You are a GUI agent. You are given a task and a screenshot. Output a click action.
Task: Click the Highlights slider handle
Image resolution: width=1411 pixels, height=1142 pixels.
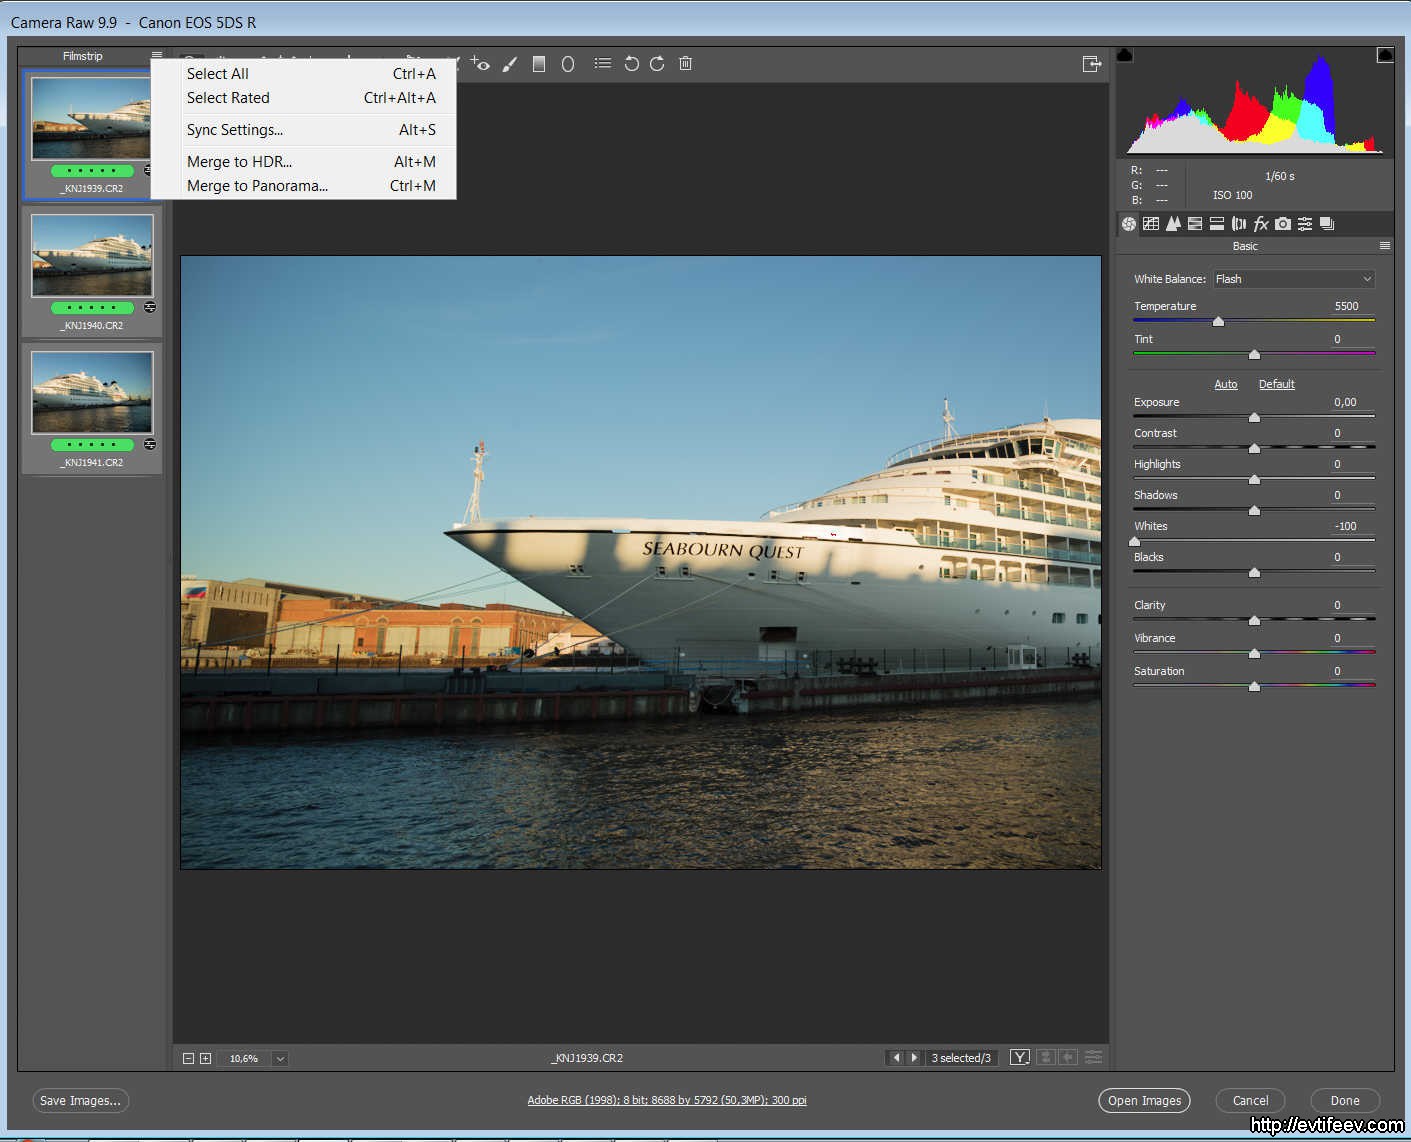click(x=1254, y=479)
